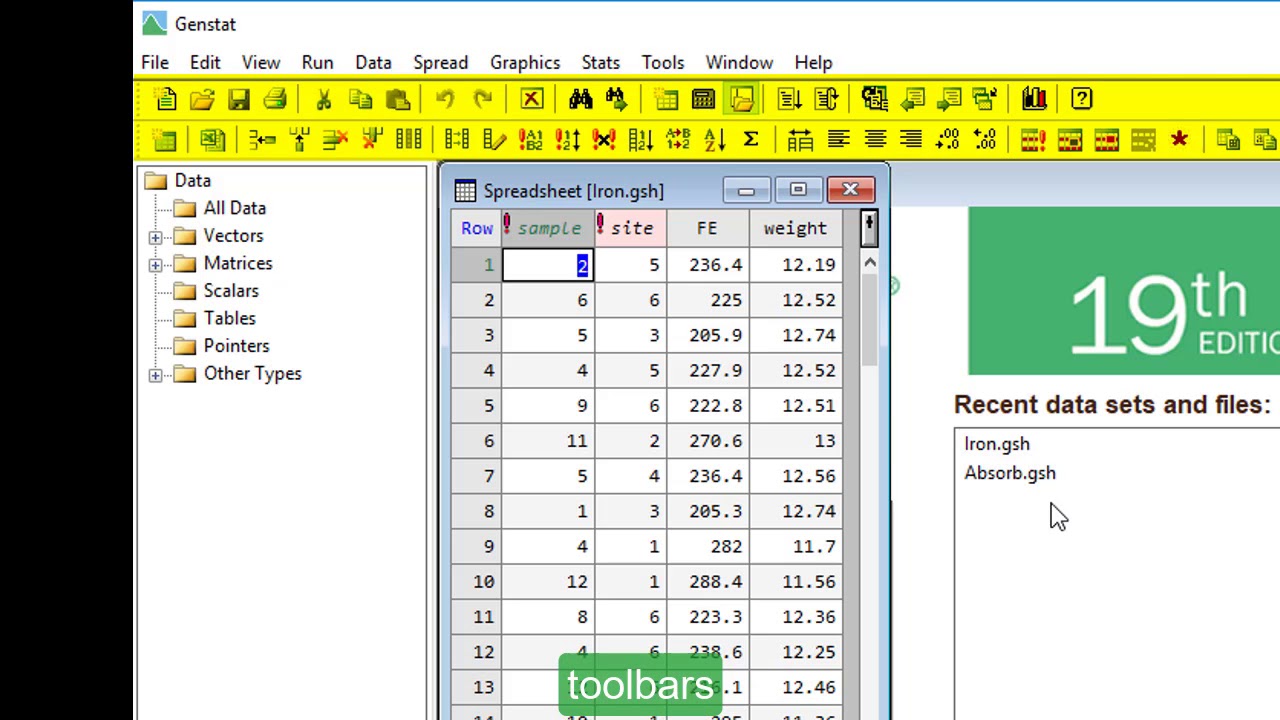The image size is (1280, 720).
Task: Click the new spreadsheet grid icon in top toolbar
Action: point(666,99)
